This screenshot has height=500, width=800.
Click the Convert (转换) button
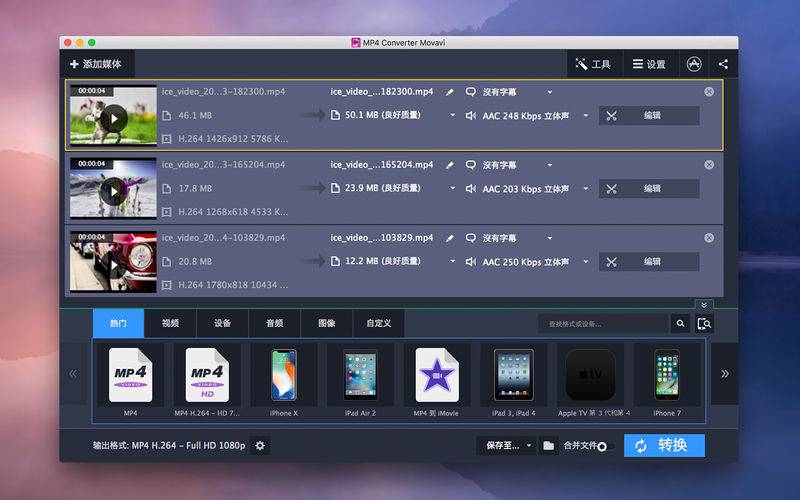point(664,445)
